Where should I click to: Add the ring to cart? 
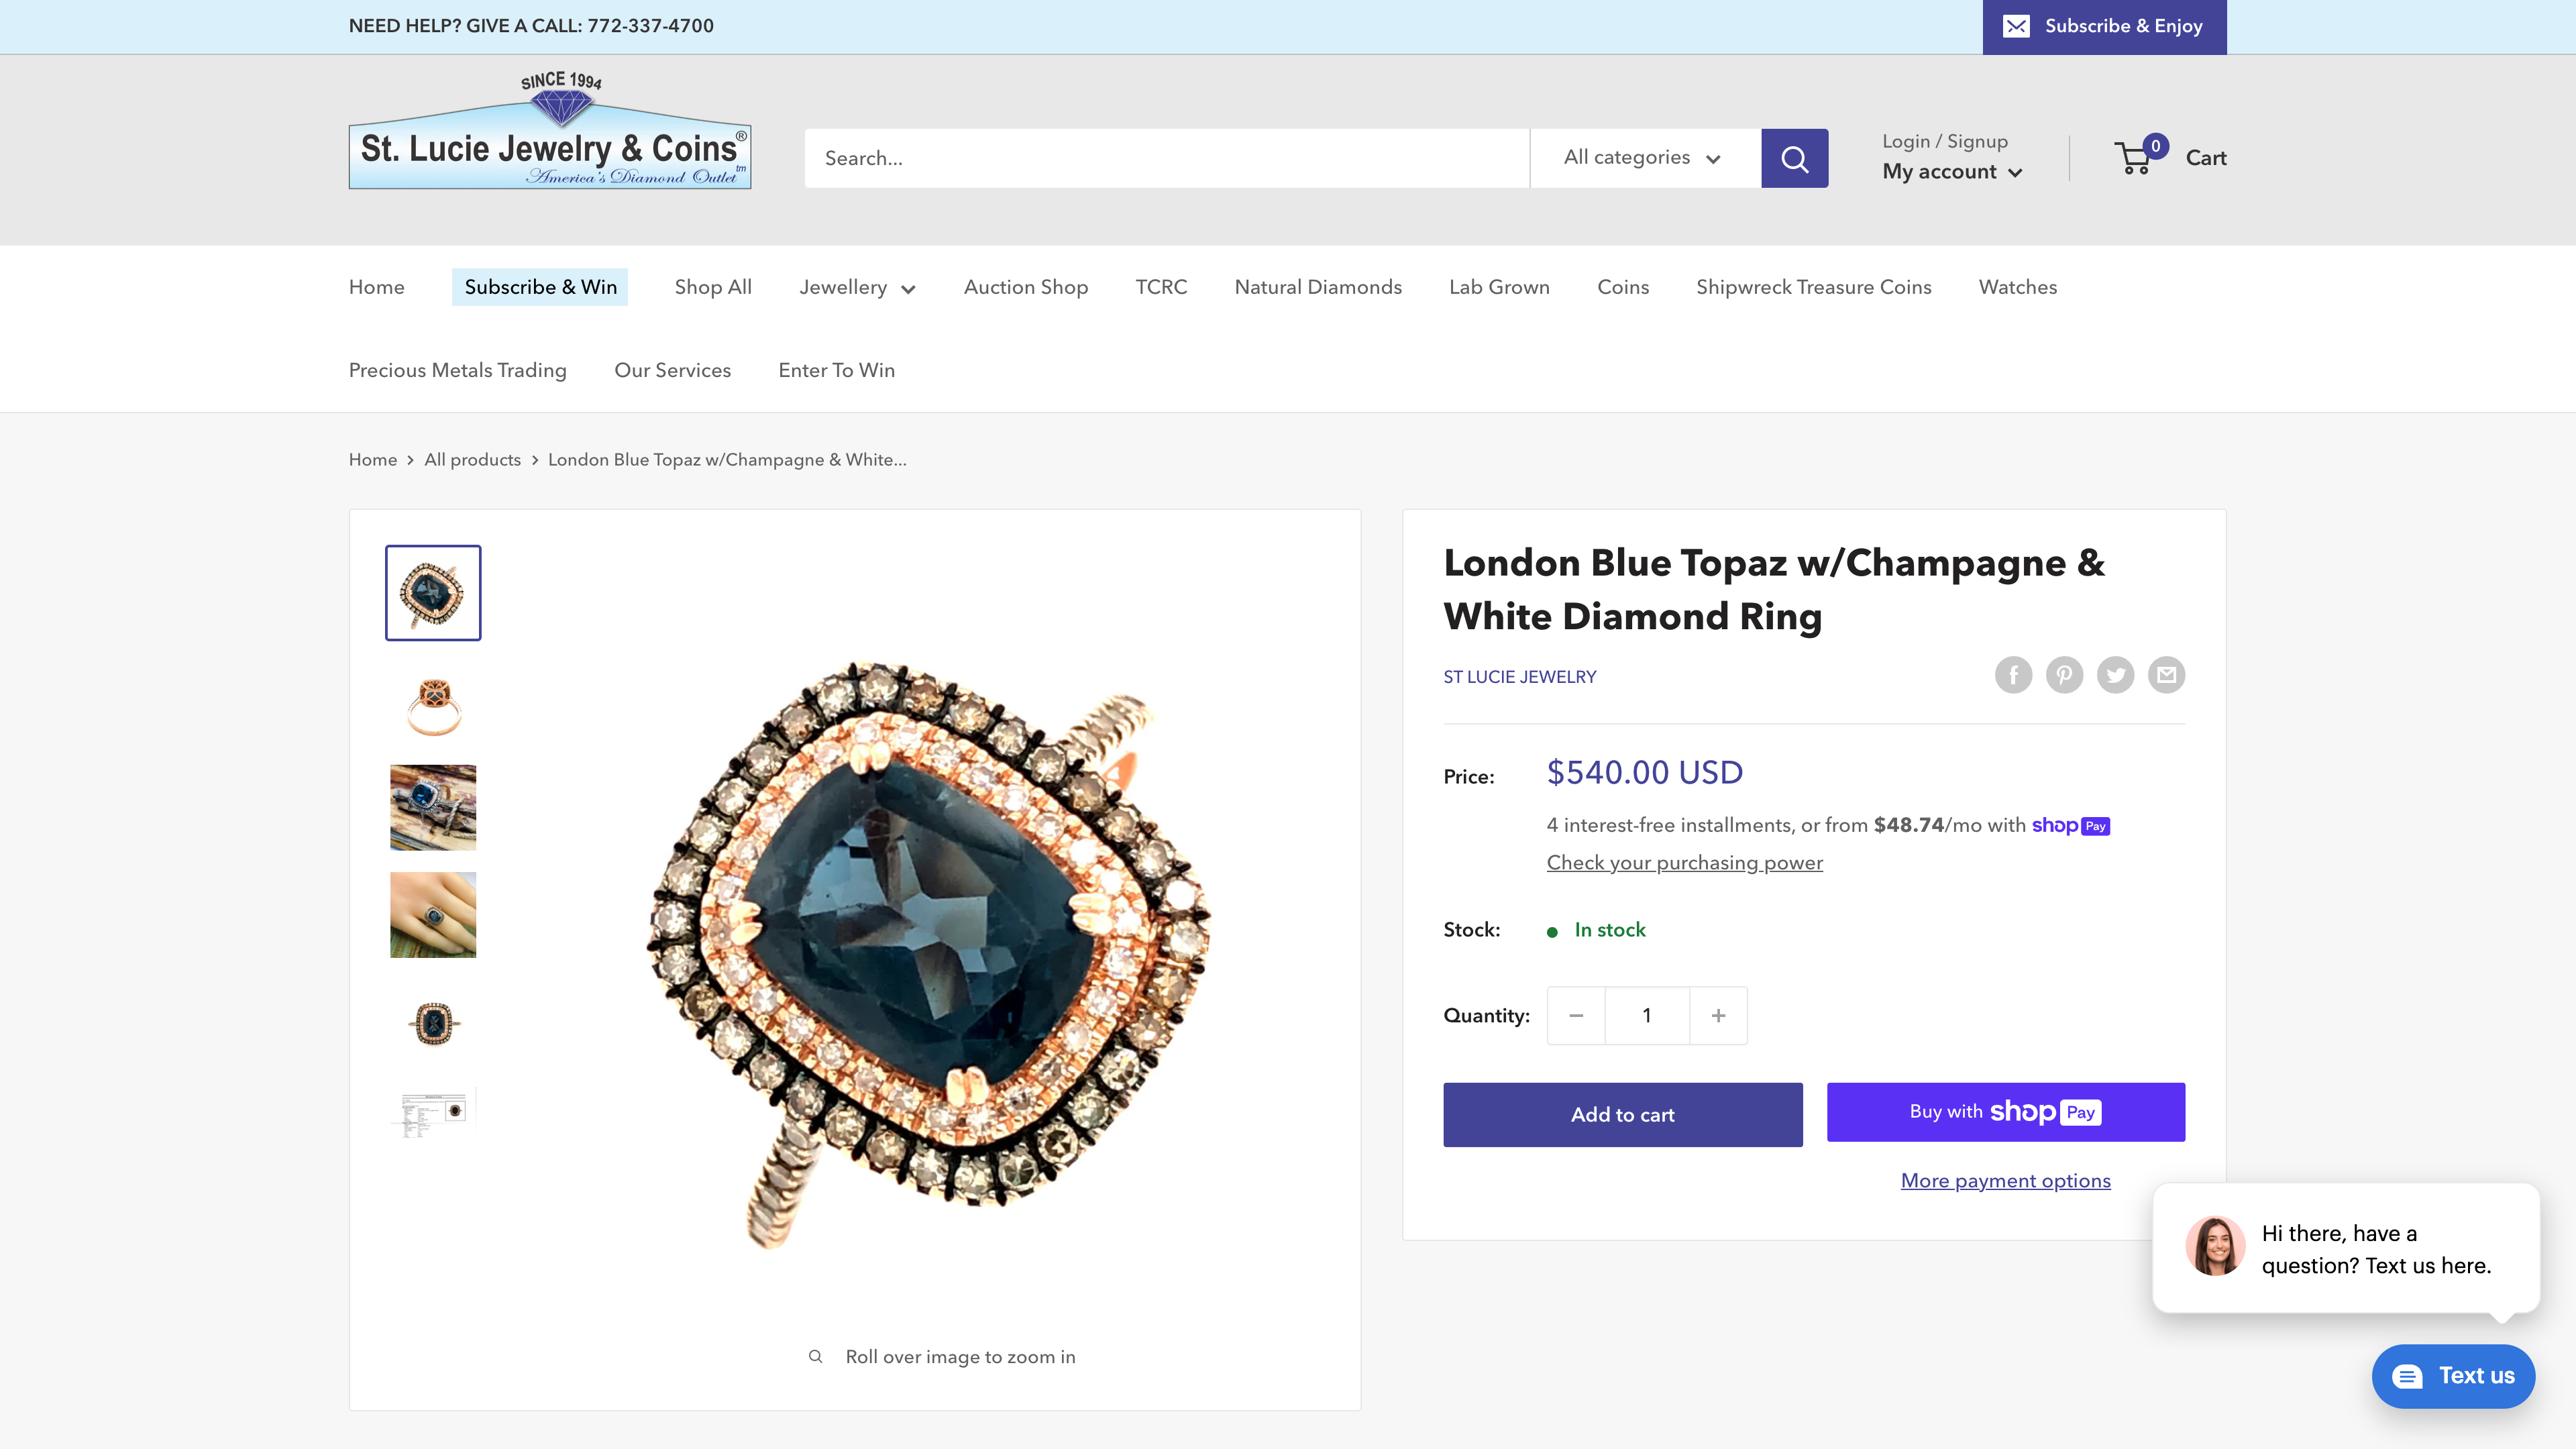coord(1622,1114)
